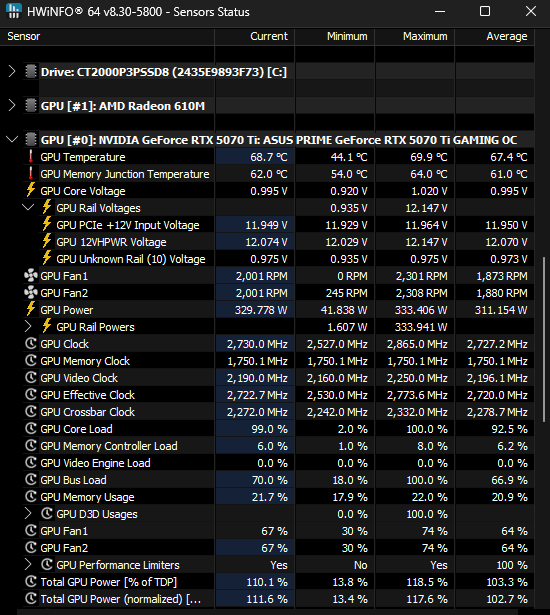The height and width of the screenshot is (615, 550).
Task: Click the vertical scrollbar thumb of sensor list
Action: pos(544,339)
